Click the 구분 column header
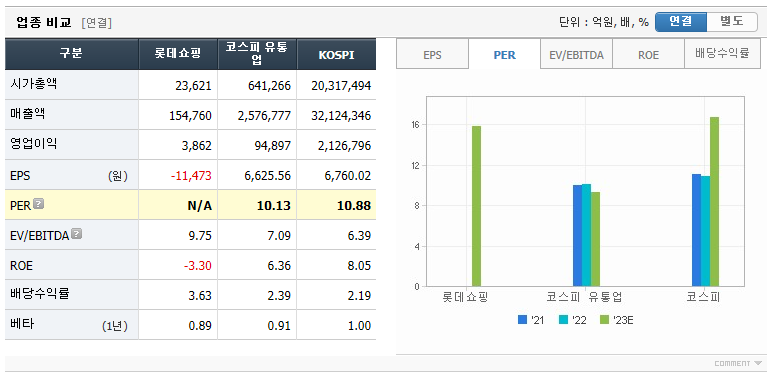This screenshot has width=773, height=379. coord(71,54)
